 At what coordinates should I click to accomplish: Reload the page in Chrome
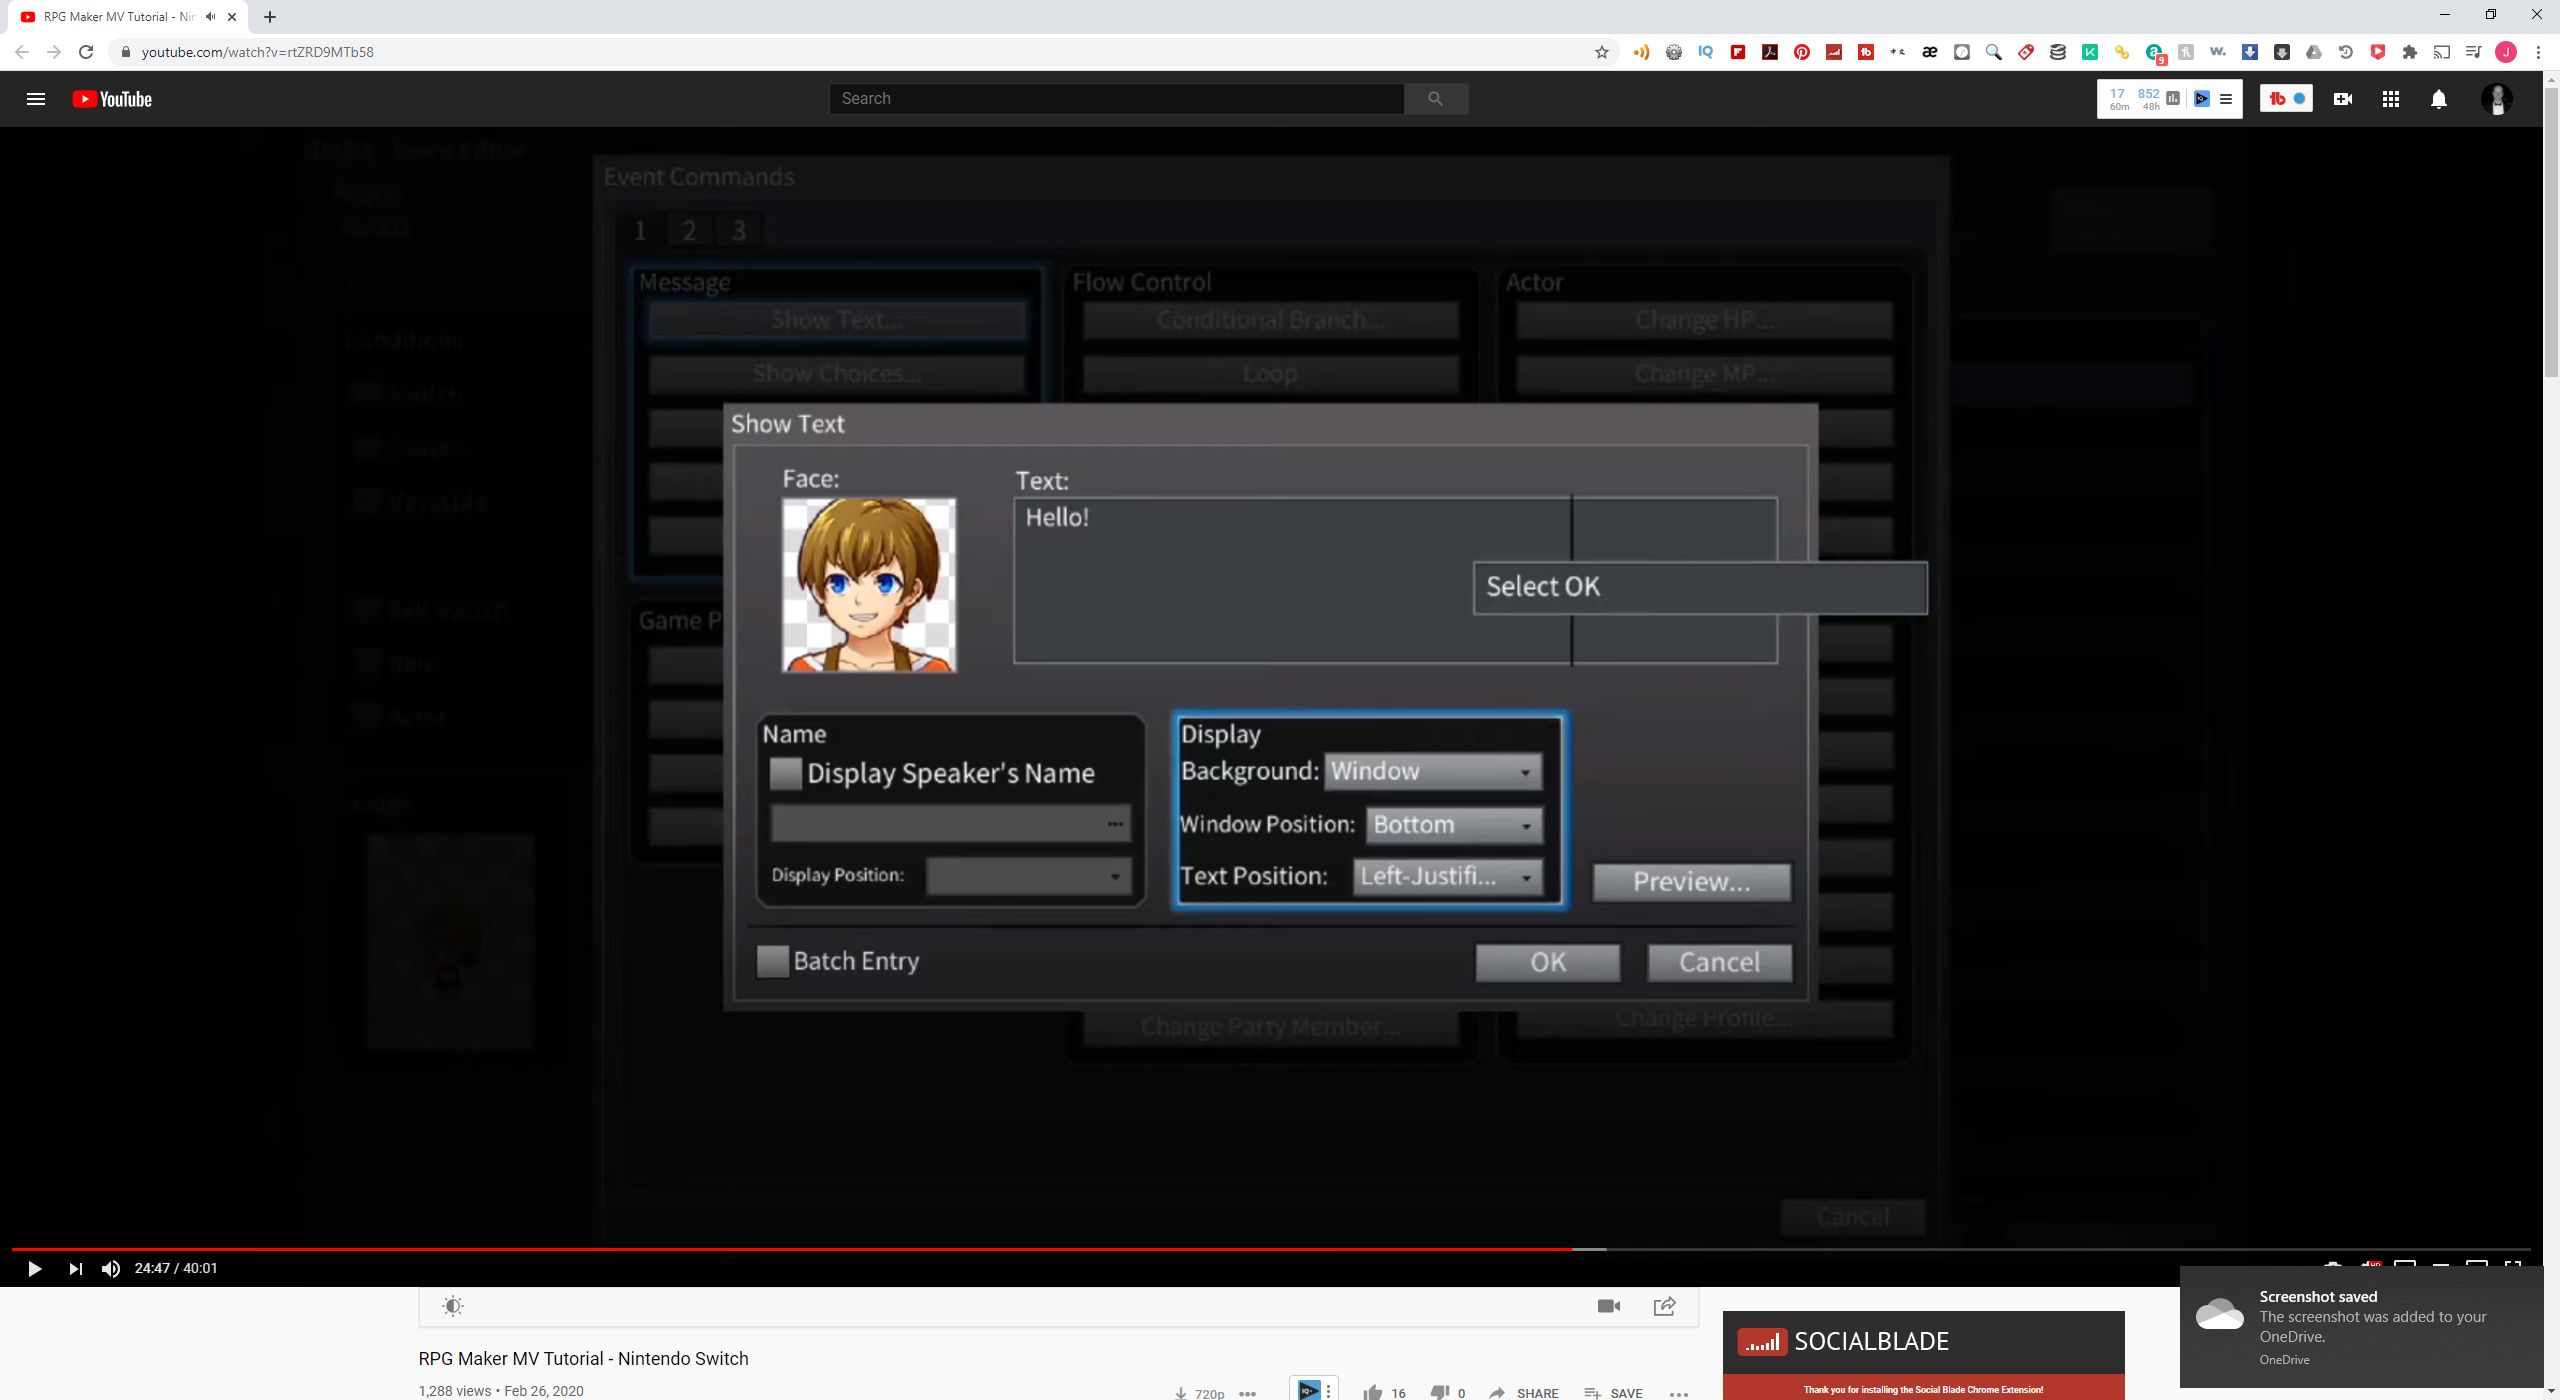[86, 52]
